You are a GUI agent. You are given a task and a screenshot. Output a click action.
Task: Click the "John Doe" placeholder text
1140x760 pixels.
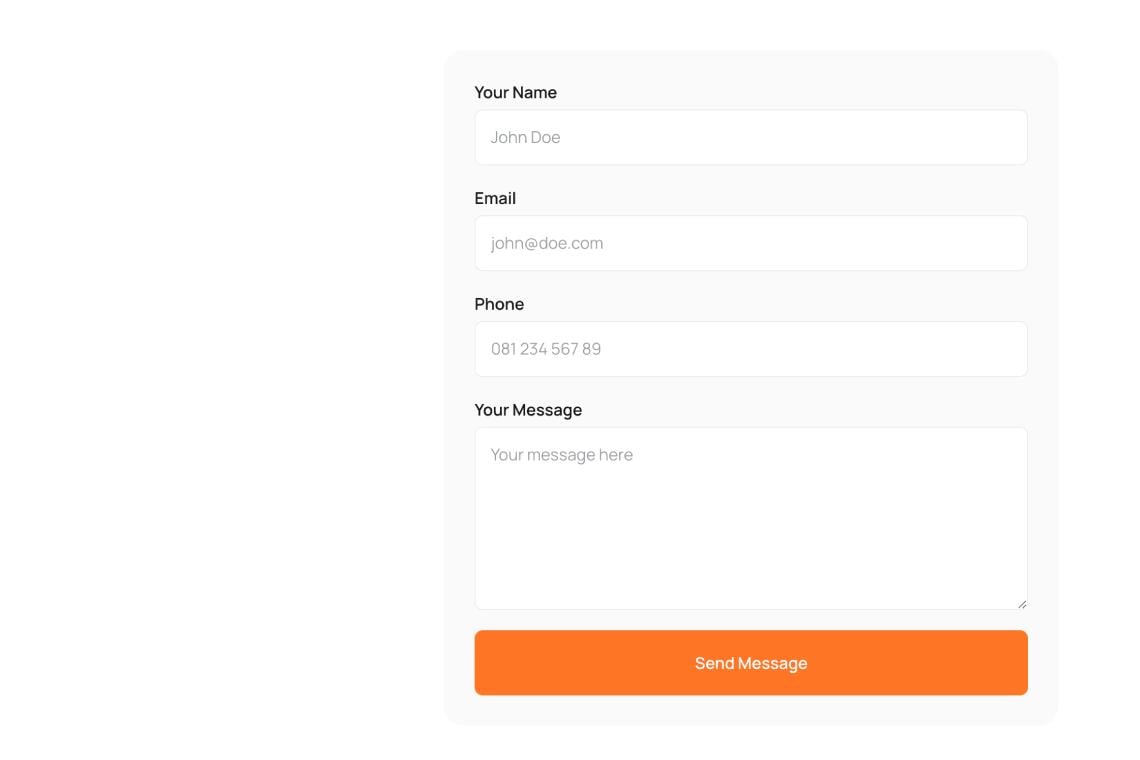525,137
